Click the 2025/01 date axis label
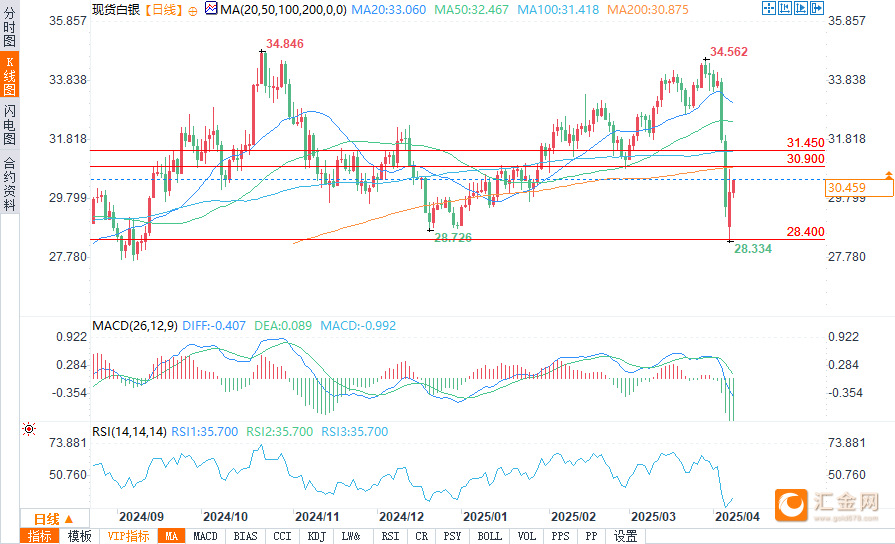This screenshot has height=544, width=895. pyautogui.click(x=485, y=517)
